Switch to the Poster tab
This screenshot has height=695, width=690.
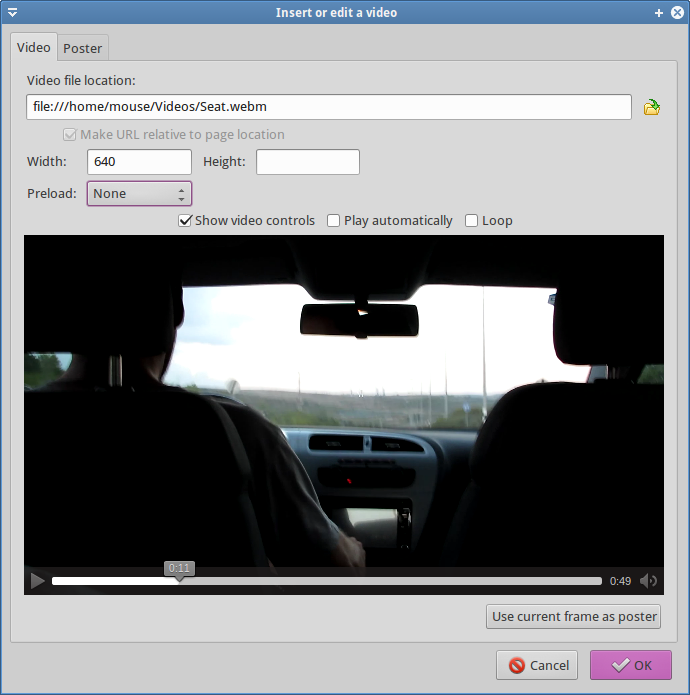[82, 48]
